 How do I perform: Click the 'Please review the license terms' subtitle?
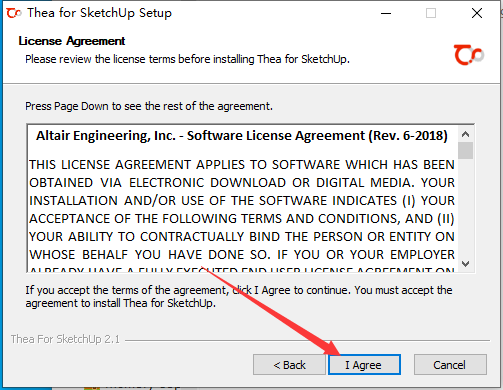187,59
